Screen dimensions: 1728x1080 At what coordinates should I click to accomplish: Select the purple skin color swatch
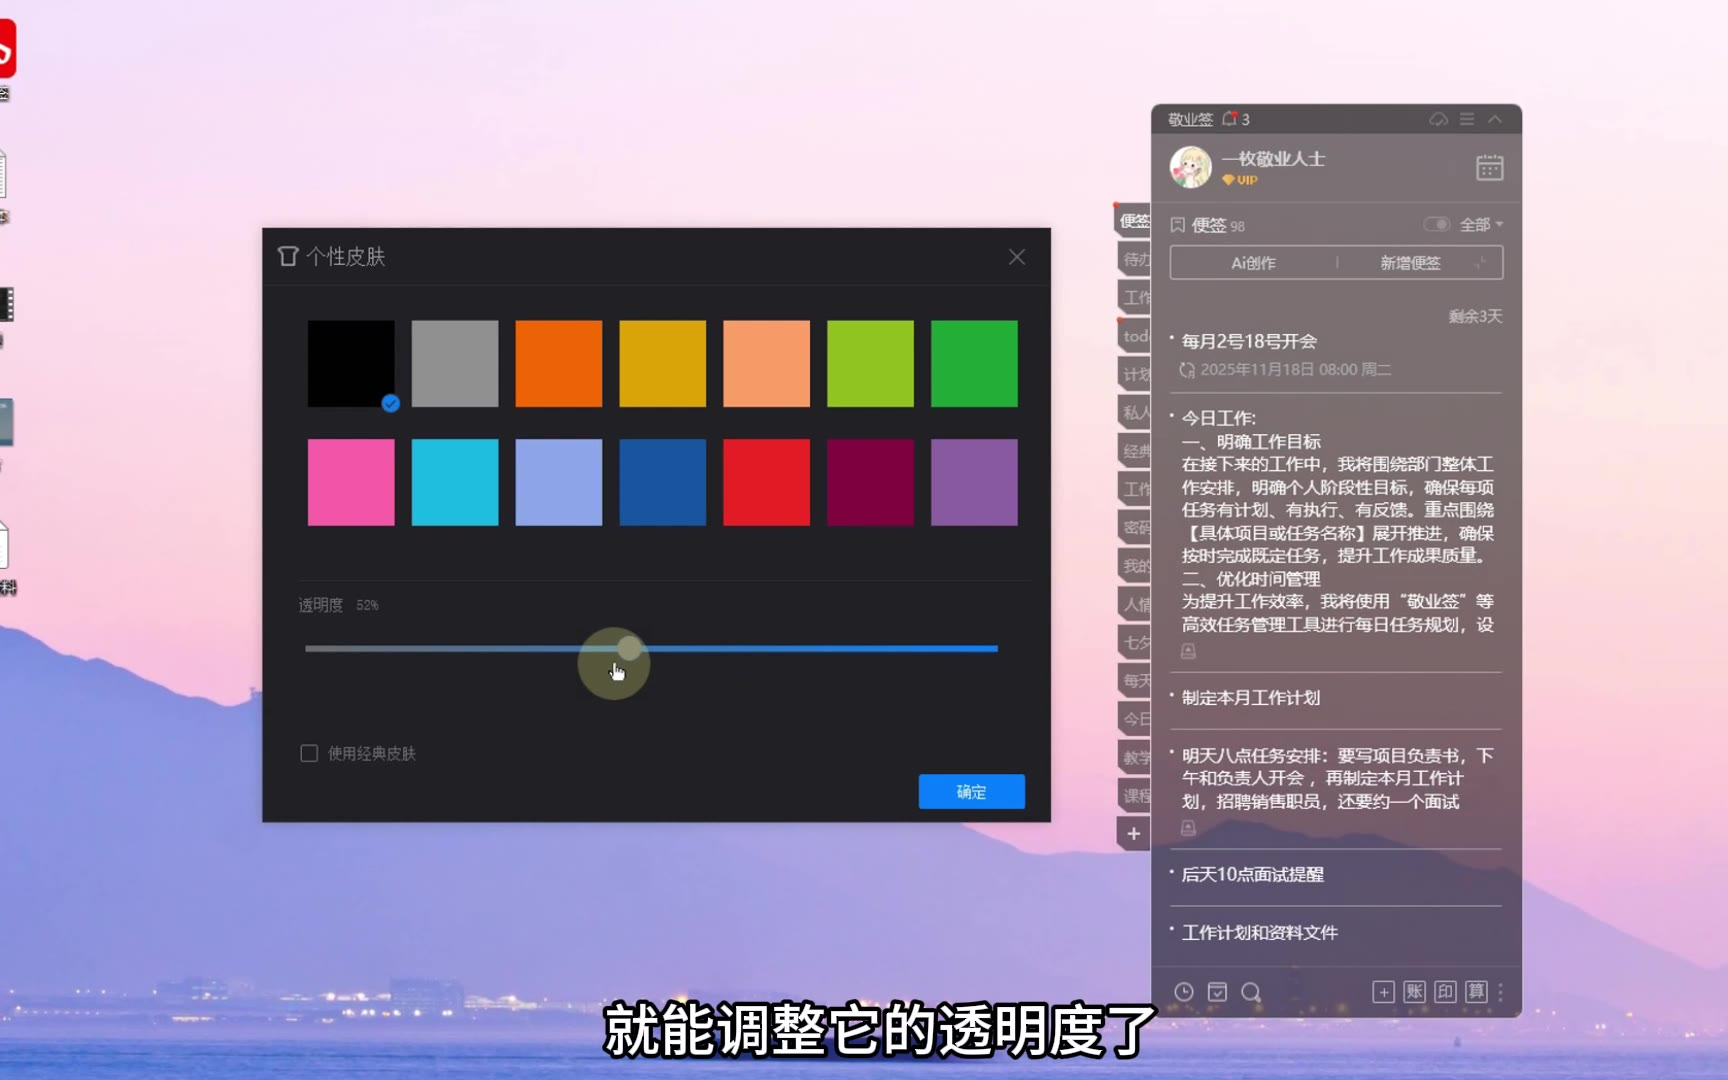(x=973, y=482)
